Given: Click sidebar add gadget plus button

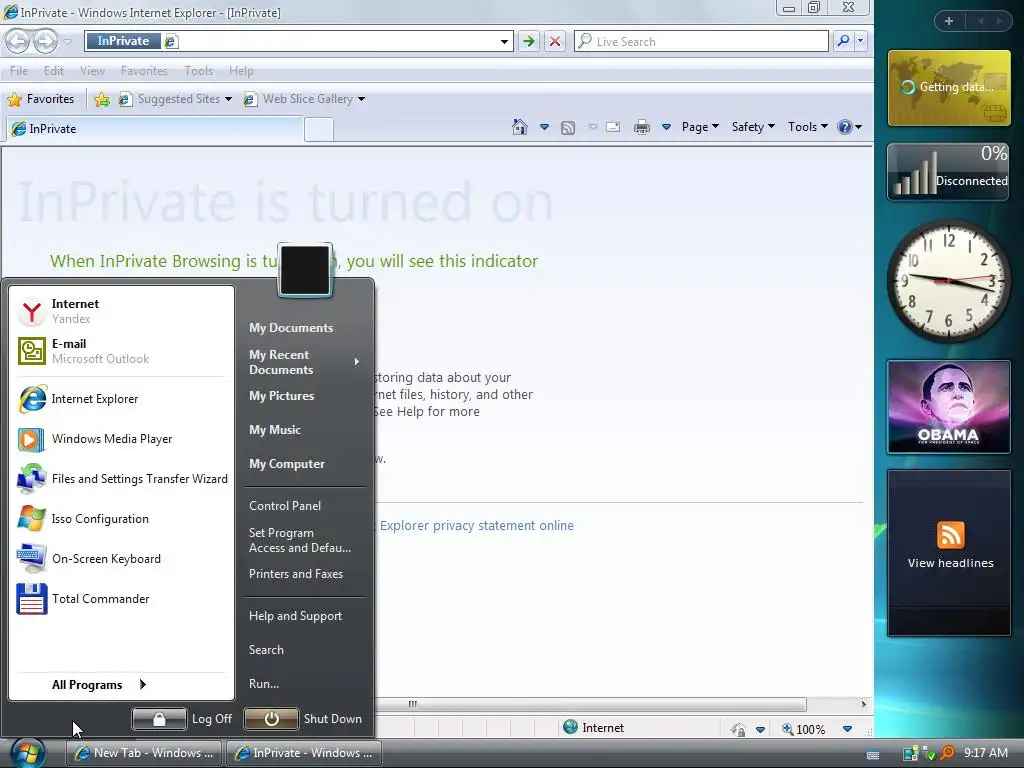Looking at the screenshot, I should coord(949,21).
